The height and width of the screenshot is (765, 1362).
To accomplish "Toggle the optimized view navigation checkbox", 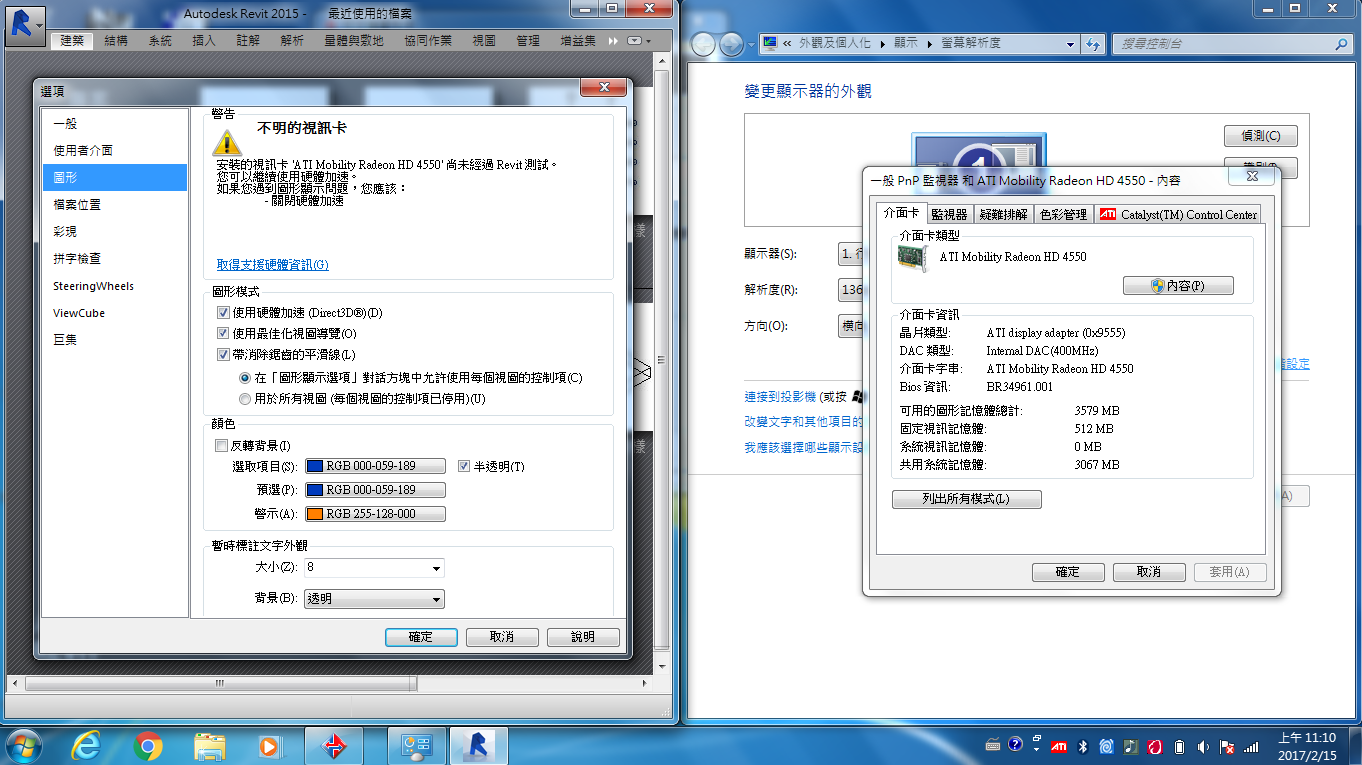I will 223,333.
